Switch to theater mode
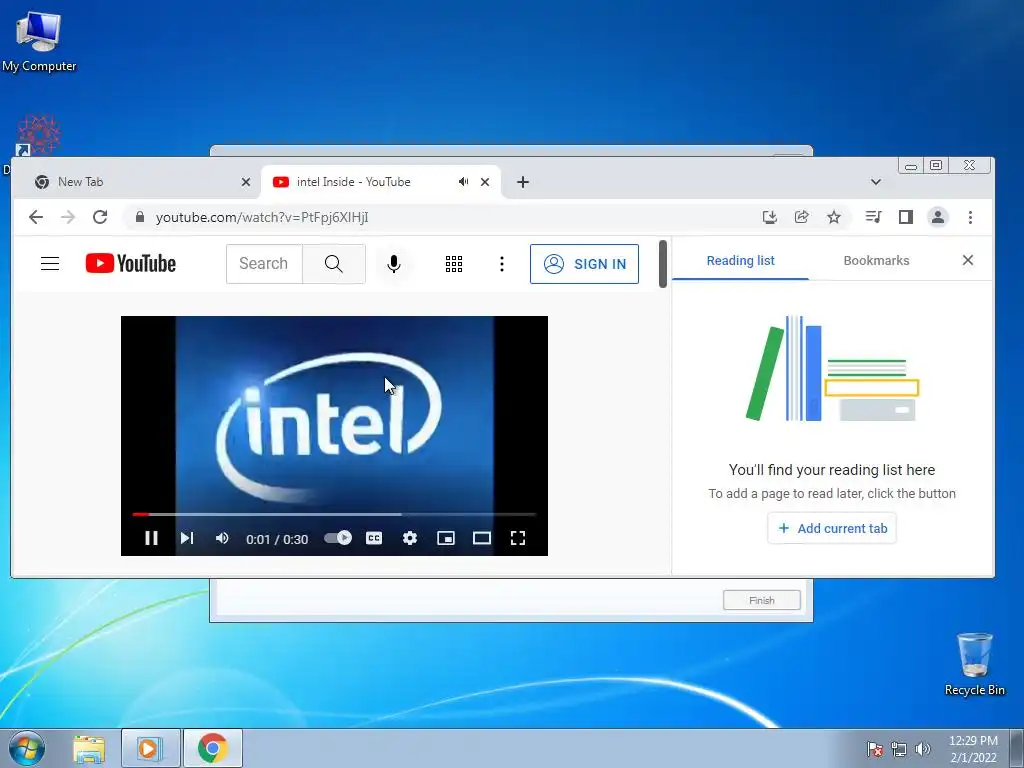Screen dimensions: 1024x768 click(482, 538)
